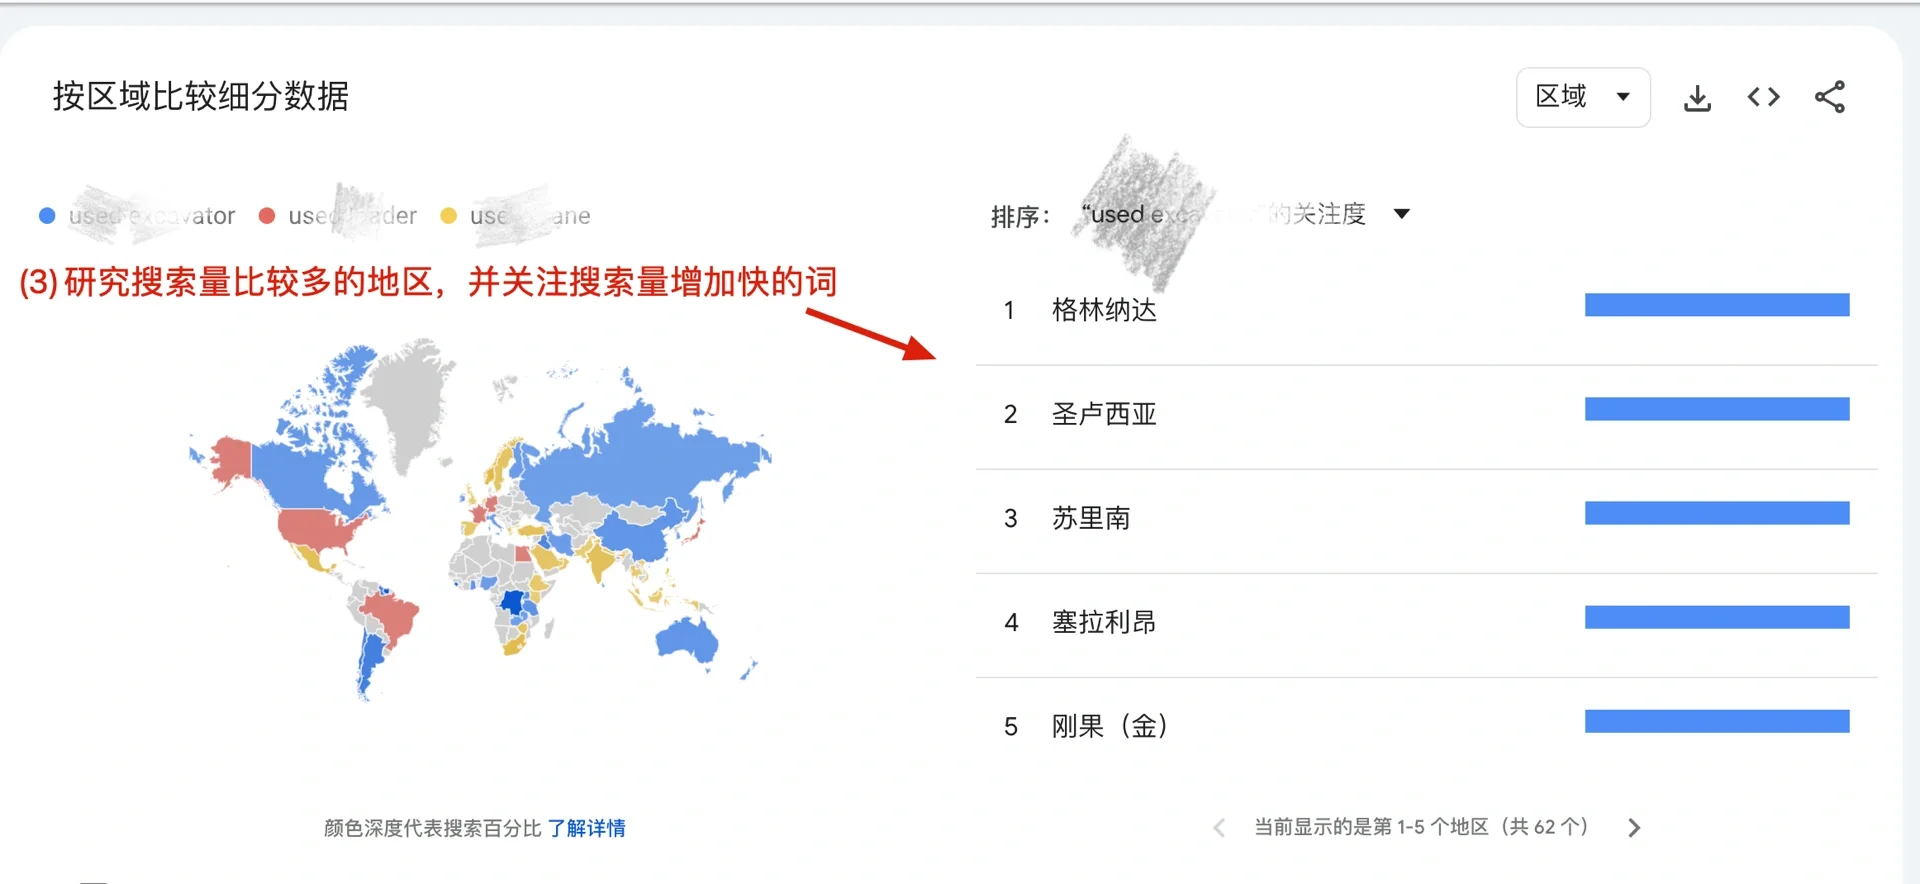This screenshot has width=1920, height=884.
Task: Click the red legend dot
Action: pos(267,216)
